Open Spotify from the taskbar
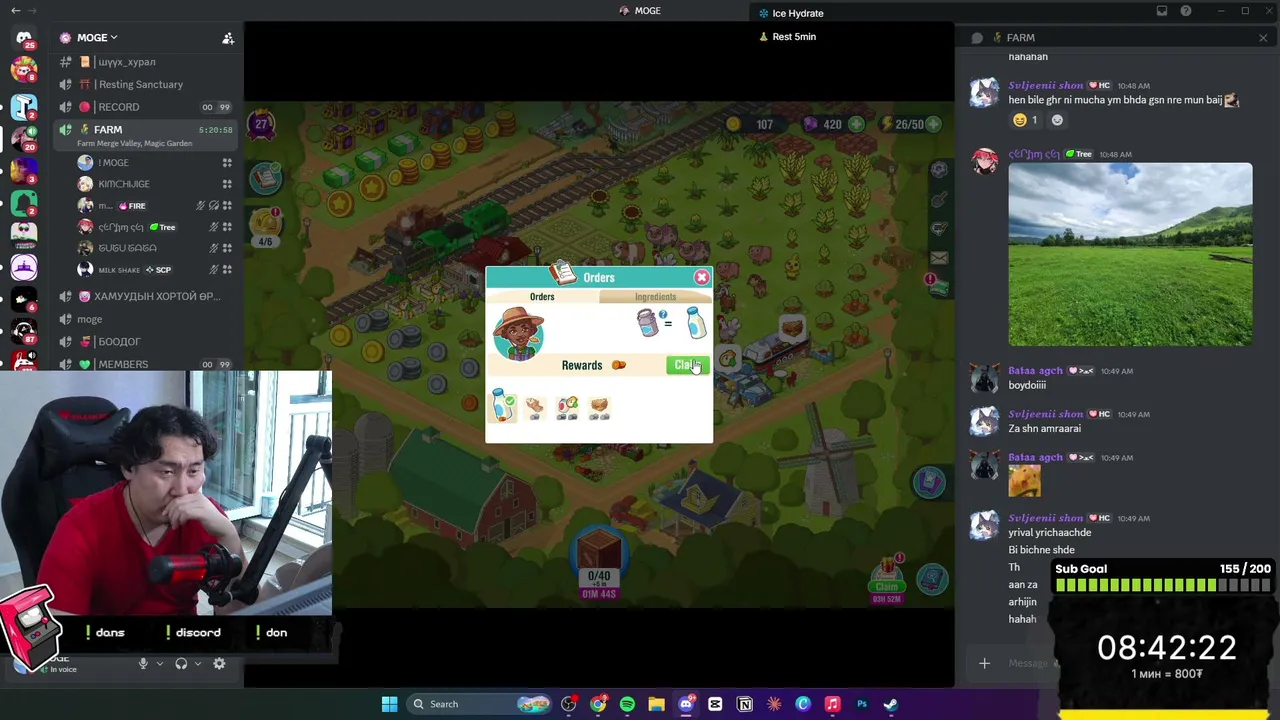Viewport: 1280px width, 720px height. pos(627,704)
